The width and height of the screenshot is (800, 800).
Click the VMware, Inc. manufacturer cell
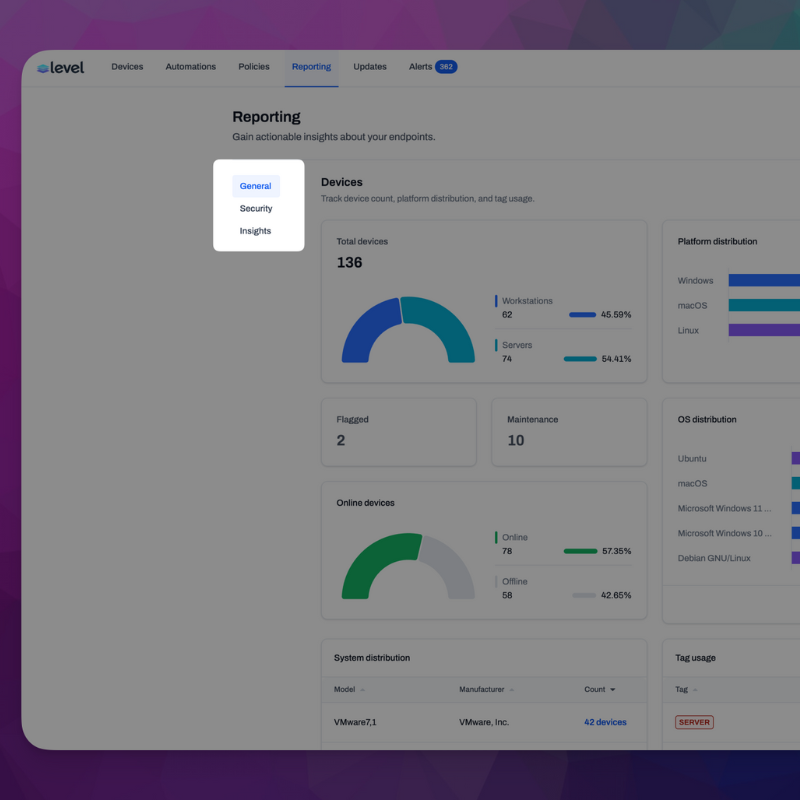coord(484,722)
